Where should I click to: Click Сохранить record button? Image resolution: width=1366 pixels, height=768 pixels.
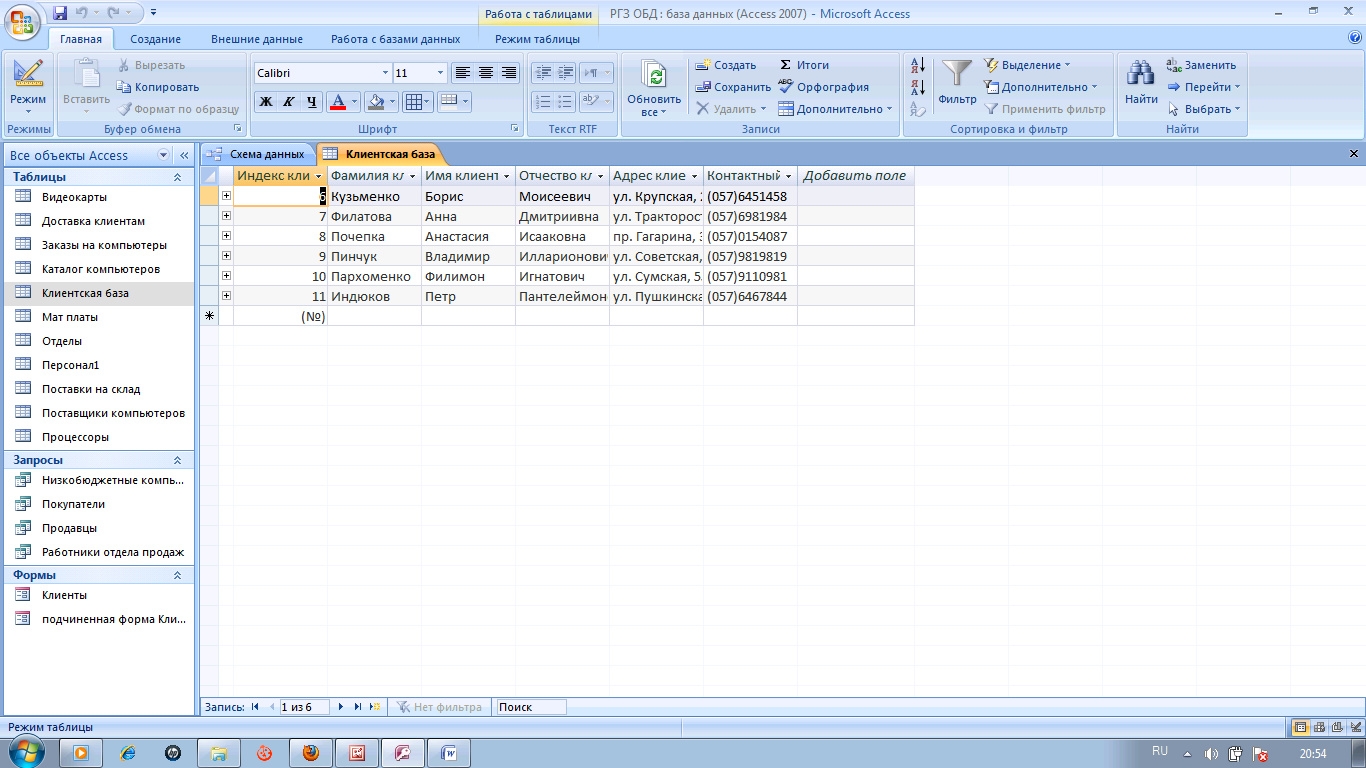[734, 87]
